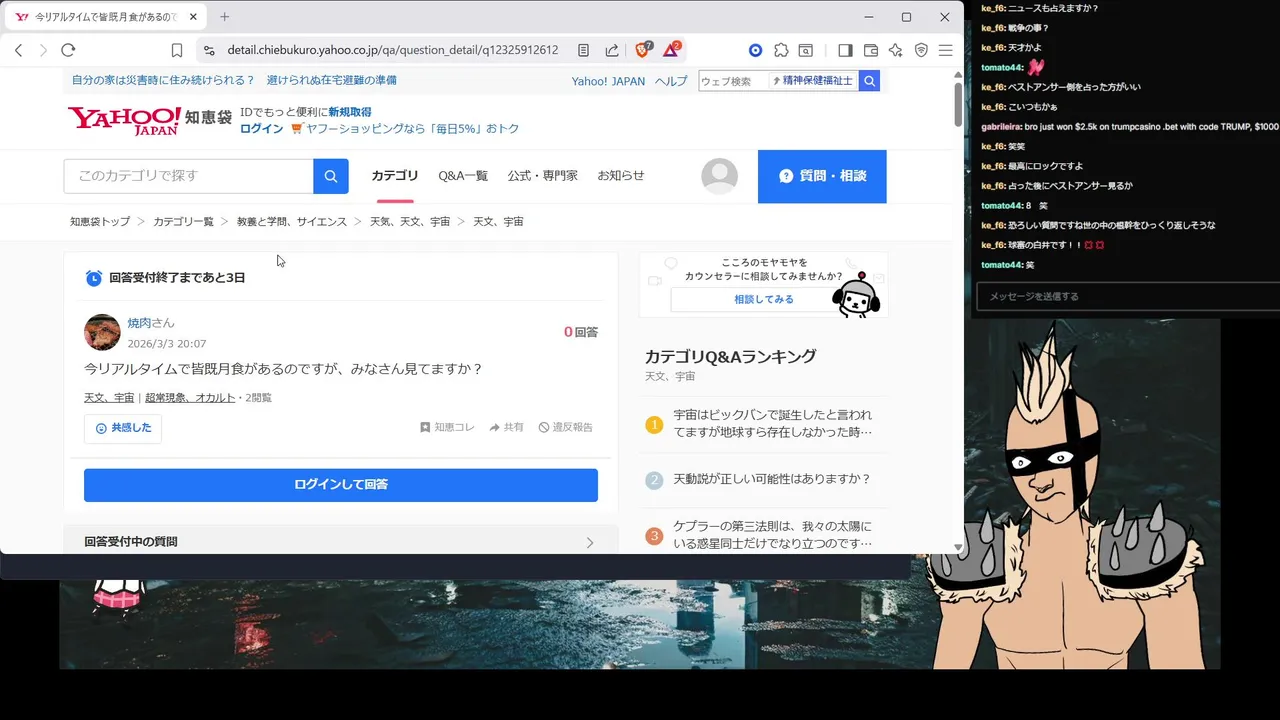Click the 知恵コレ bookmark button
The width and height of the screenshot is (1280, 720).
coord(447,427)
